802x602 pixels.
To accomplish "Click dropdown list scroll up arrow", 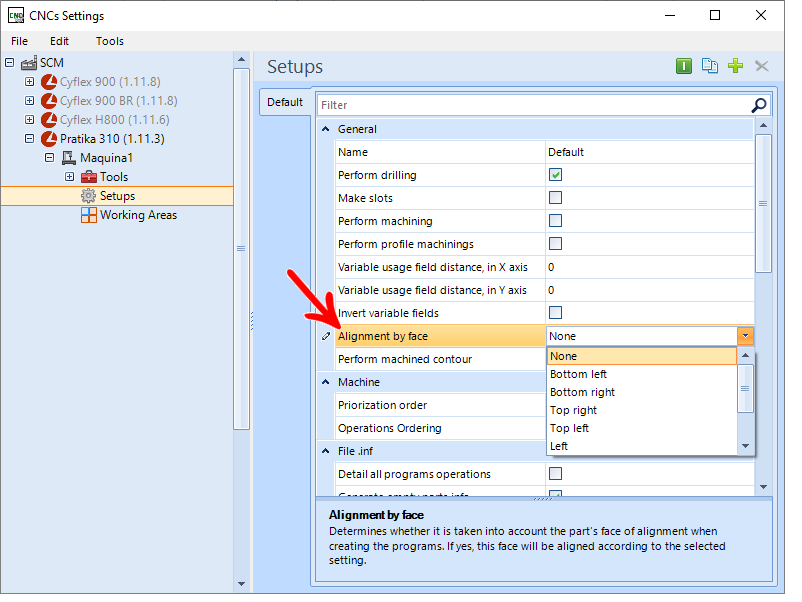I will coord(745,355).
